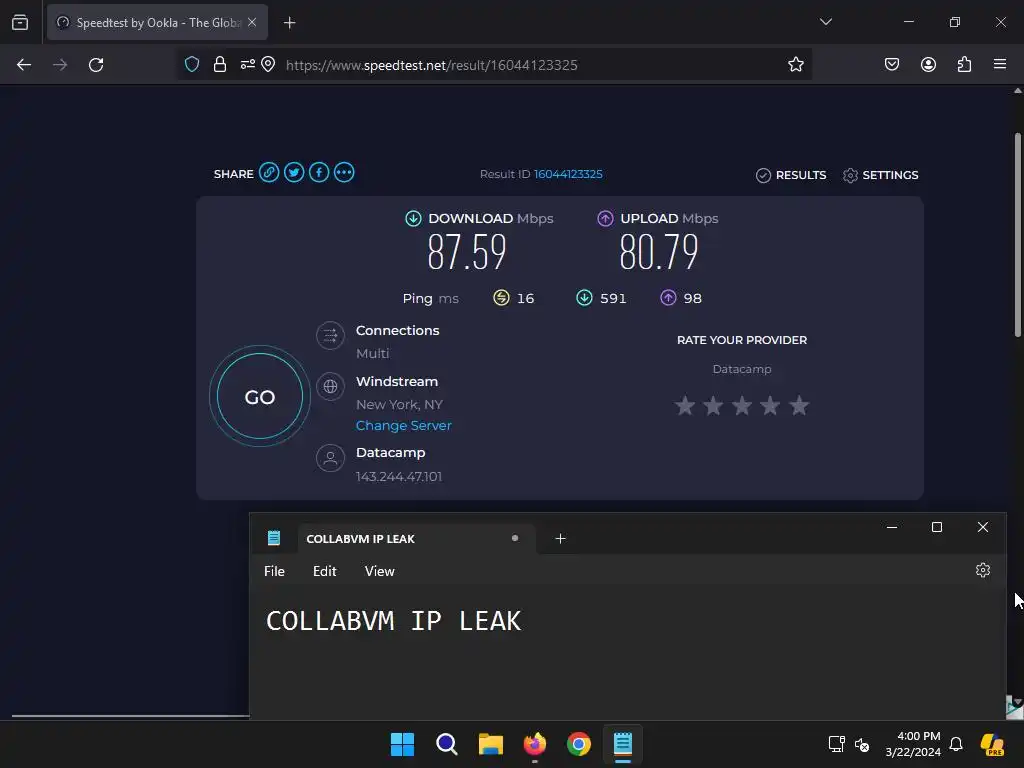
Task: Open Speedtest SETTINGS
Action: click(x=880, y=175)
